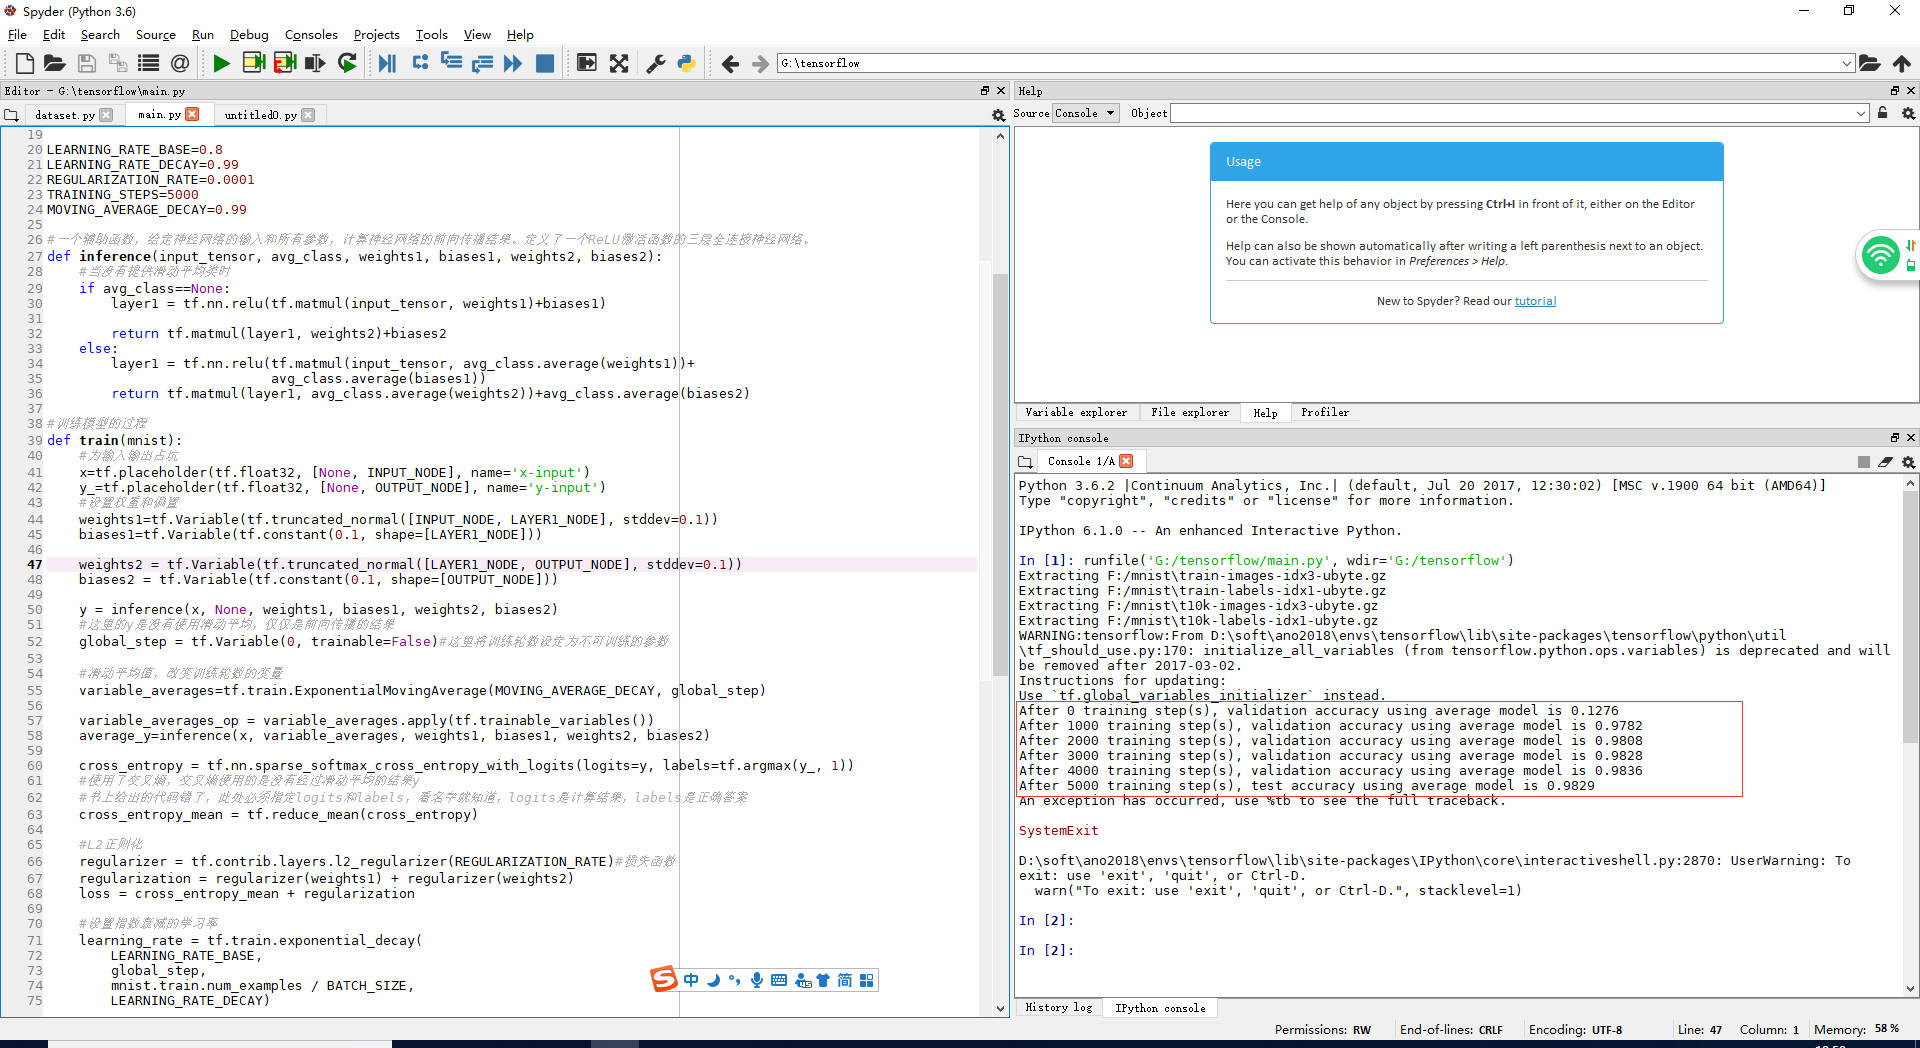Image resolution: width=1920 pixels, height=1048 pixels.
Task: Open file using folder toolbar icon
Action: point(55,63)
